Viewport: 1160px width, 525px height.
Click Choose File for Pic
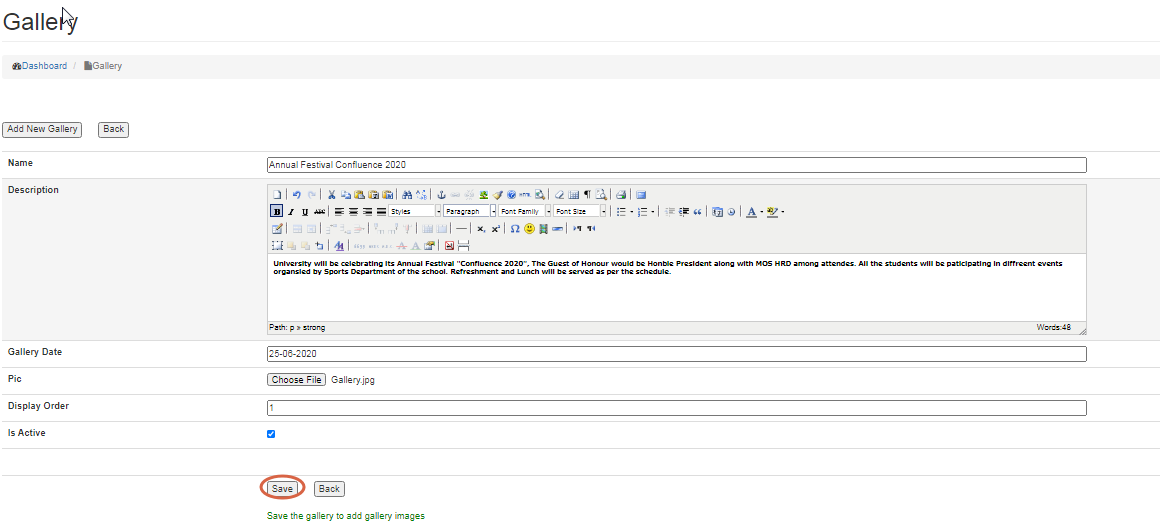pyautogui.click(x=297, y=380)
